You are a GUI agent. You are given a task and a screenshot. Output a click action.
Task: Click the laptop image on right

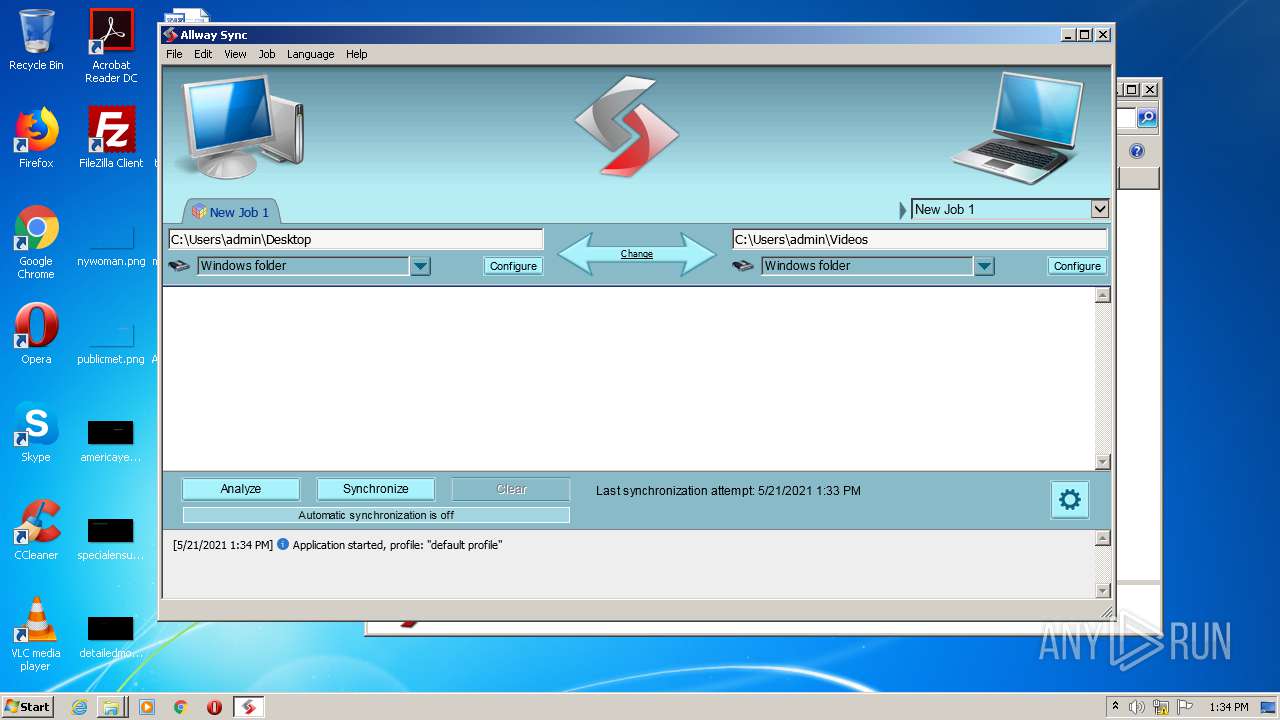click(1019, 128)
